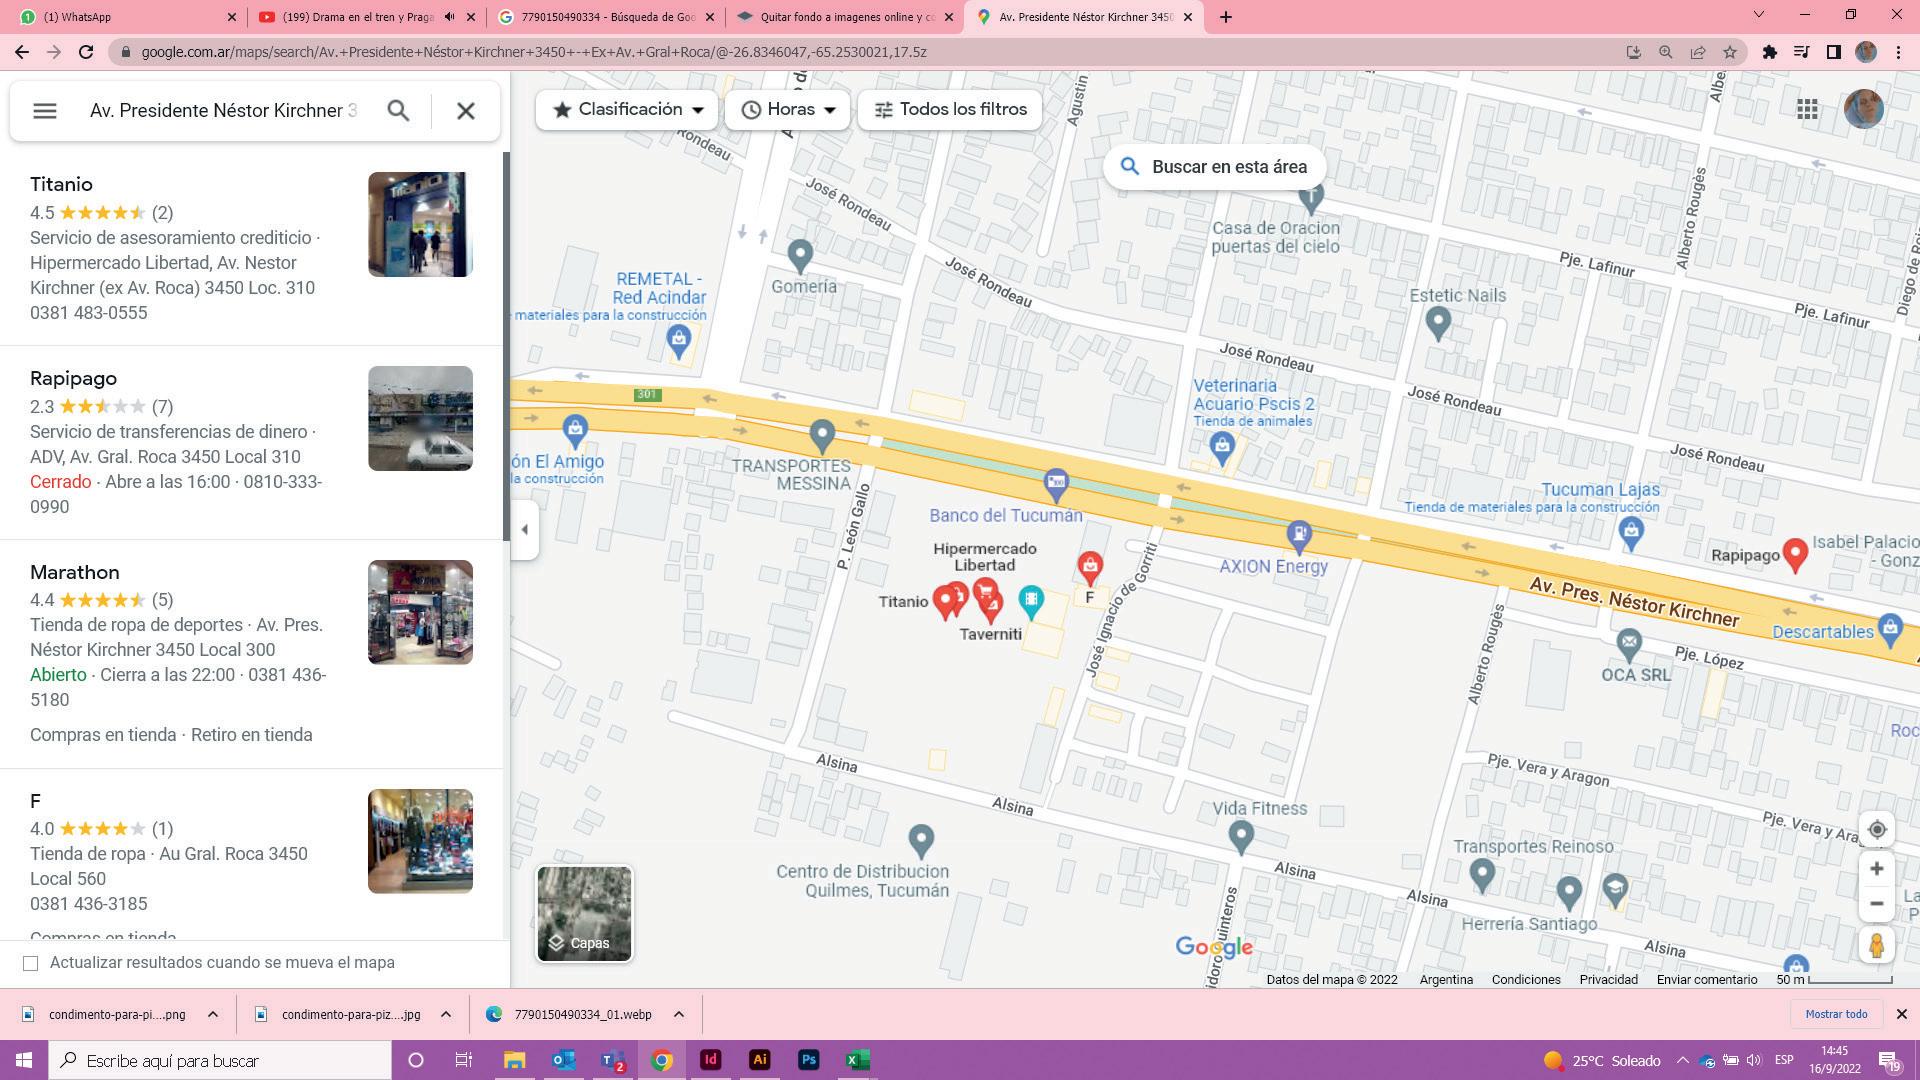The width and height of the screenshot is (1920, 1080).
Task: Expand options for condimento-para-piz jpg download
Action: coord(446,1014)
